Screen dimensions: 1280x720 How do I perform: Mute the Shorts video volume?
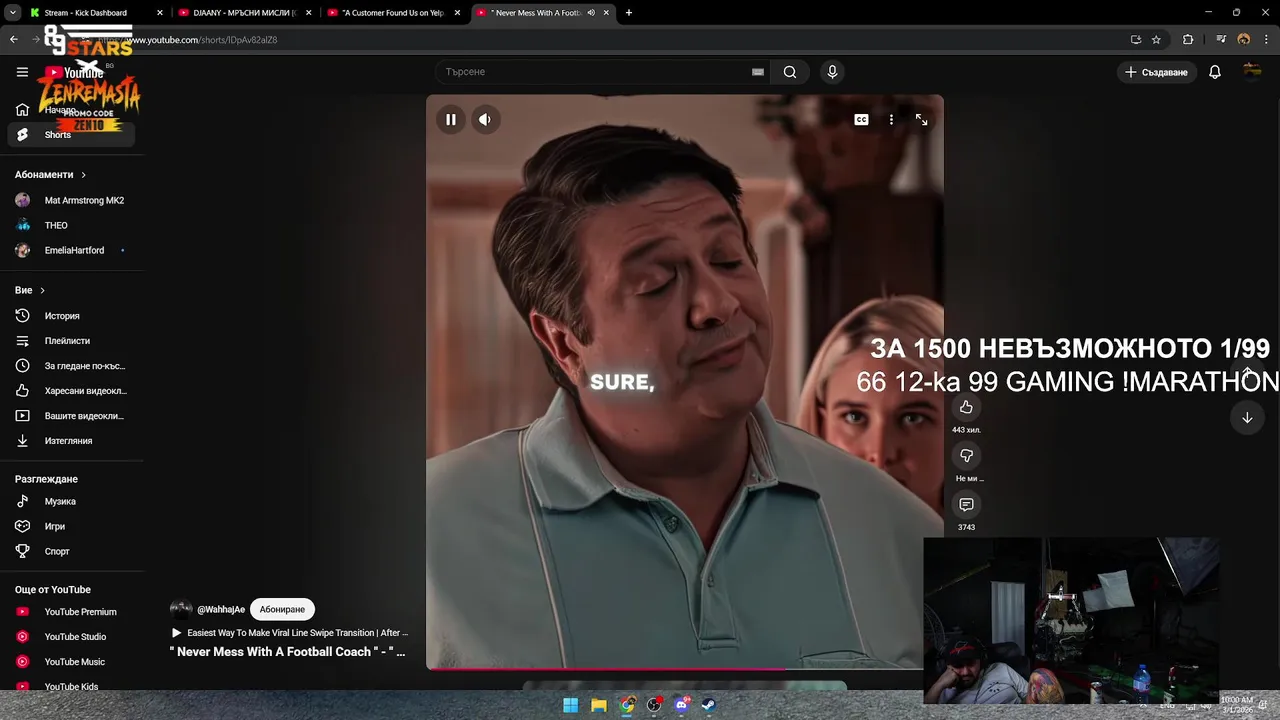tap(485, 120)
